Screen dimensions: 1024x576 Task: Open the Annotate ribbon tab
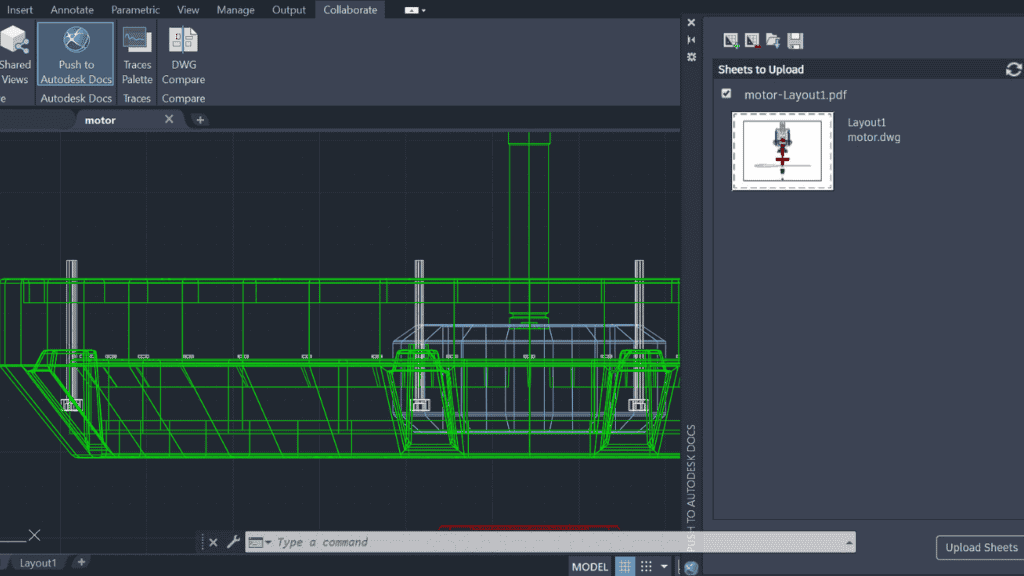72,10
